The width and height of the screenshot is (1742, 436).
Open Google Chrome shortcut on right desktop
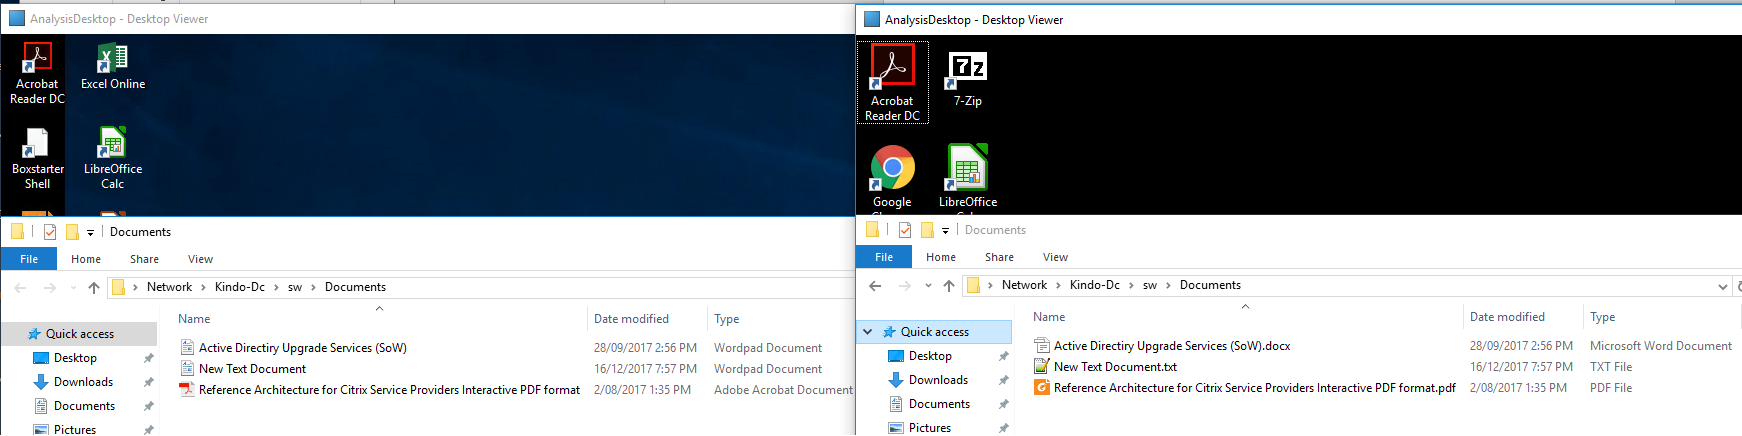point(892,178)
